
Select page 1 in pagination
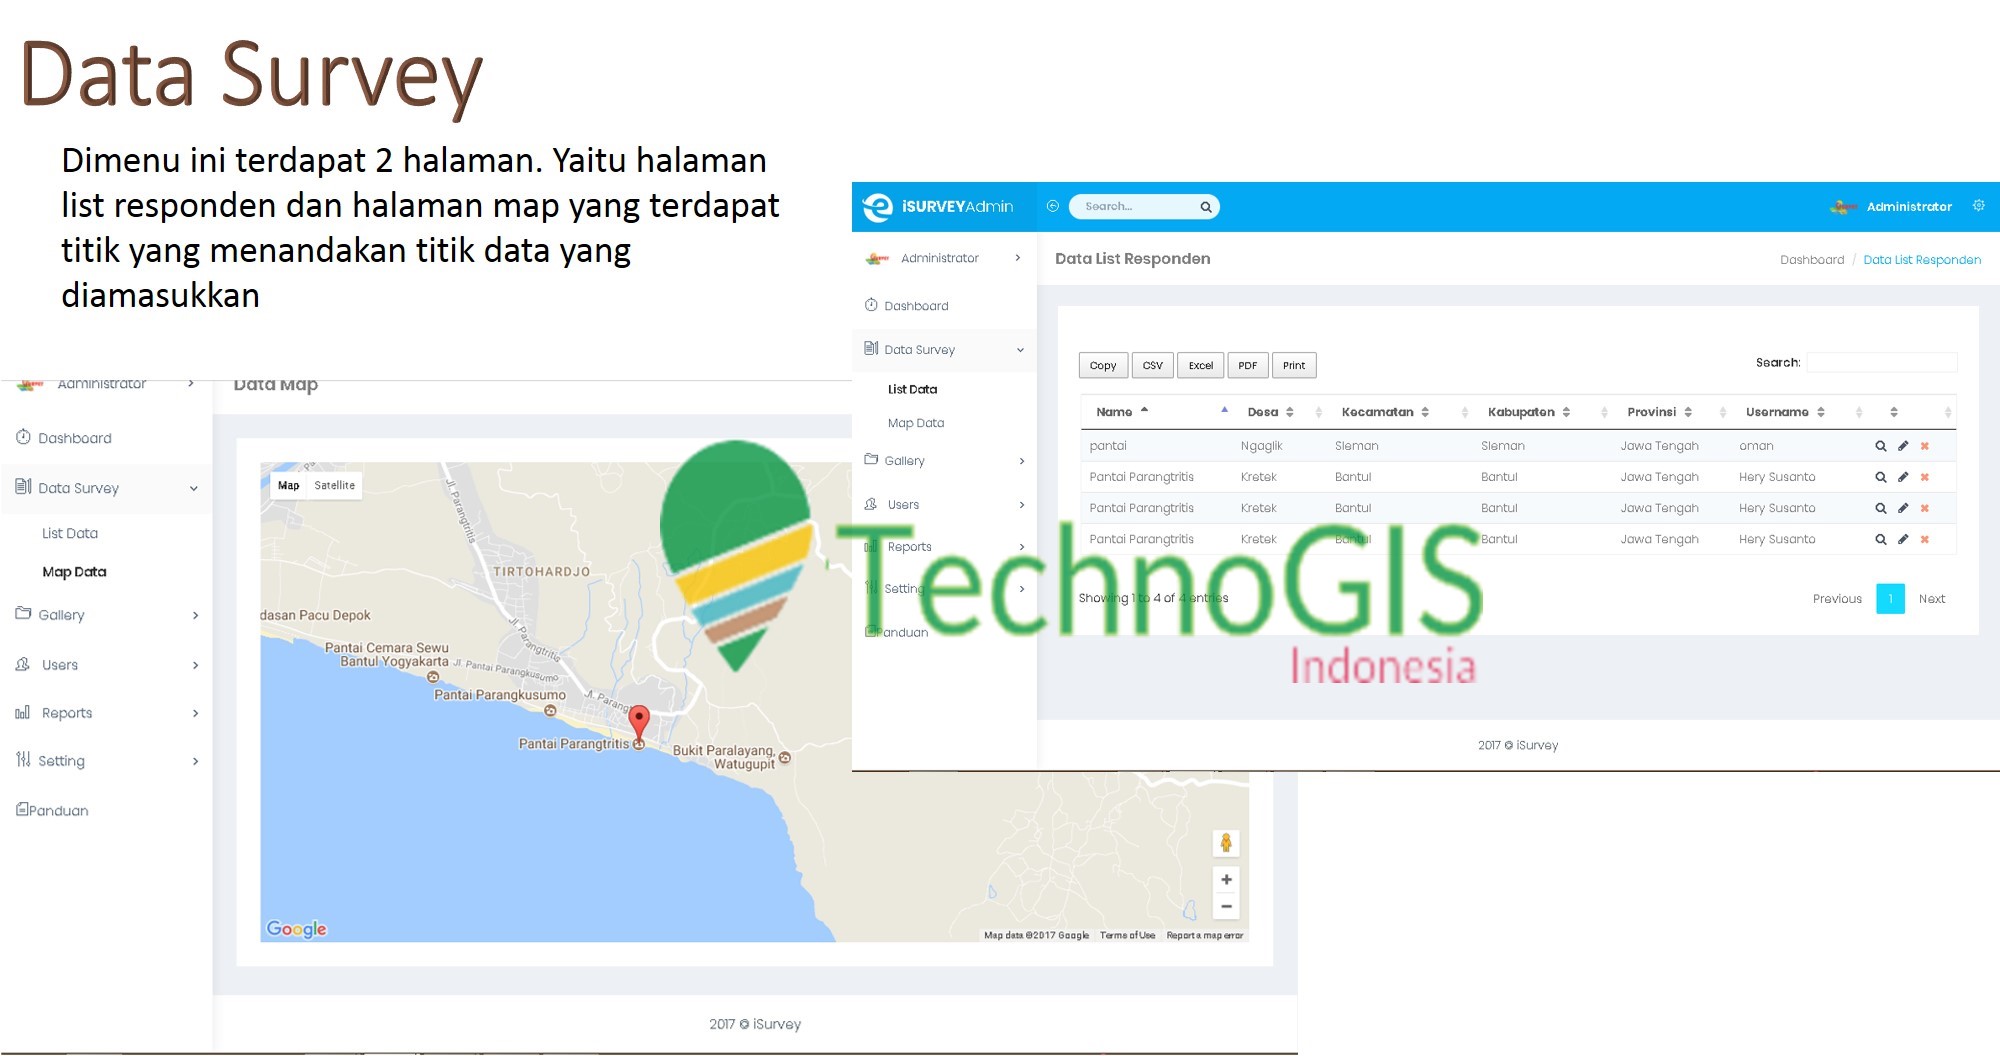pos(1890,599)
